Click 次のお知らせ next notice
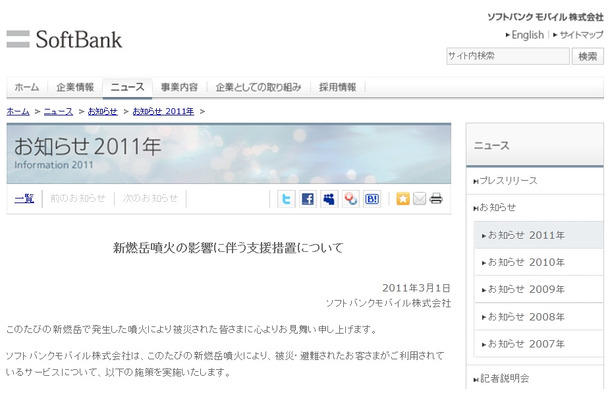 pos(150,198)
